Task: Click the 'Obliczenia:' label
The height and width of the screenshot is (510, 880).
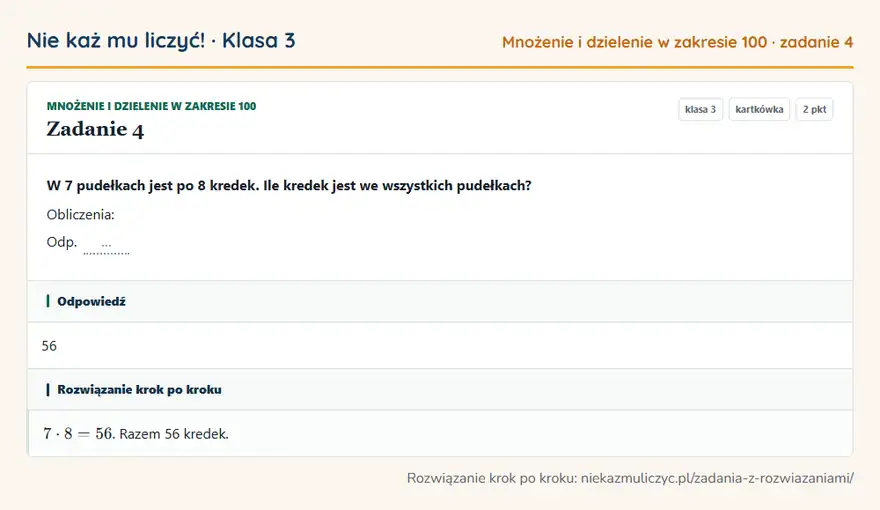Action: pos(80,214)
